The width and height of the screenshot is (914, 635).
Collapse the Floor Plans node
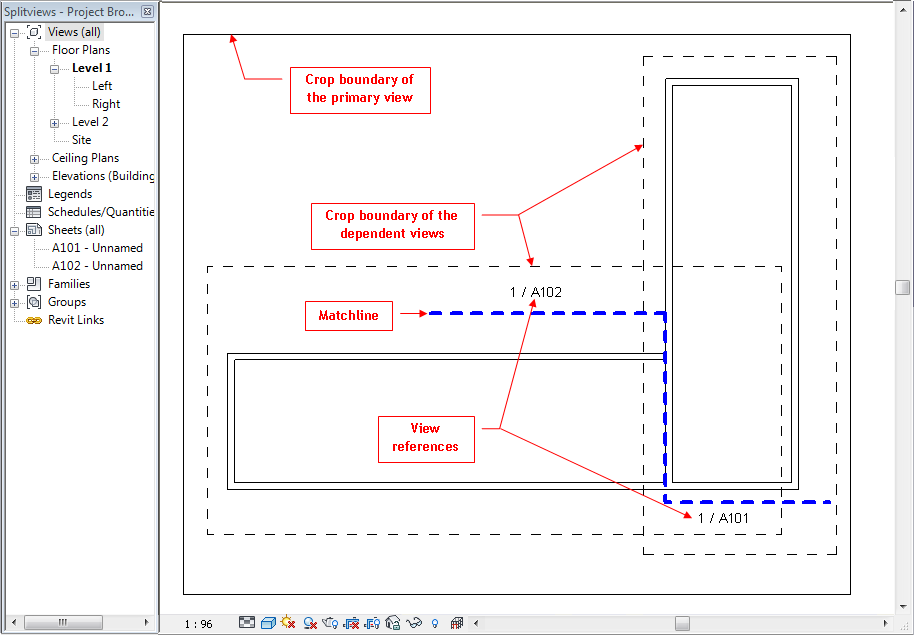[x=34, y=51]
